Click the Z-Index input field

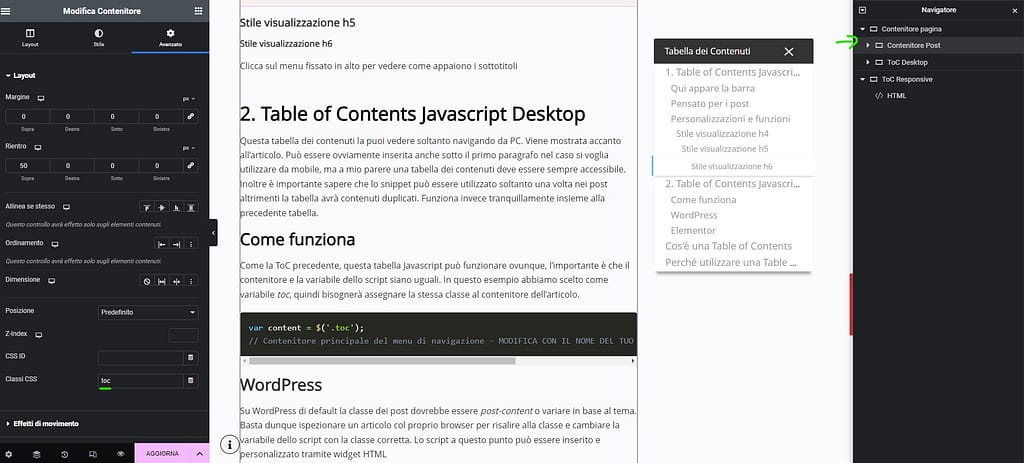183,335
